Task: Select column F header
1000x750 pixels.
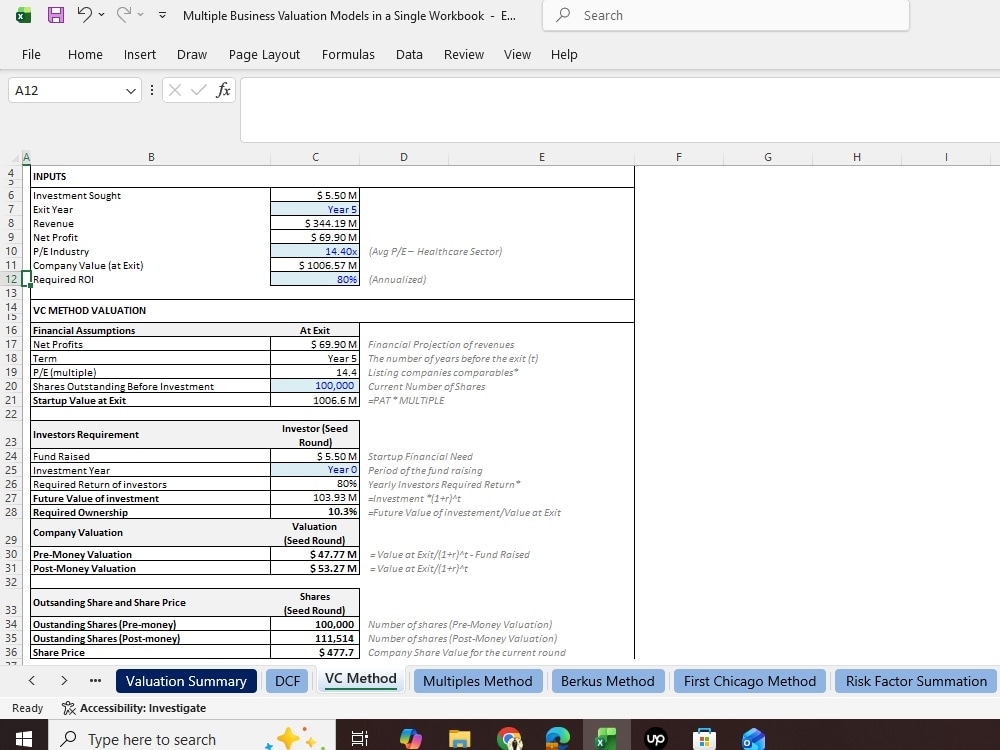Action: (679, 157)
